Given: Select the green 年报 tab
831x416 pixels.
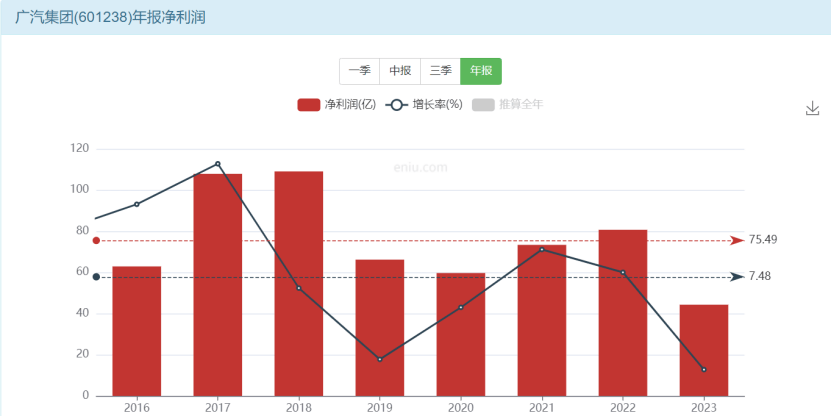Looking at the screenshot, I should [481, 71].
